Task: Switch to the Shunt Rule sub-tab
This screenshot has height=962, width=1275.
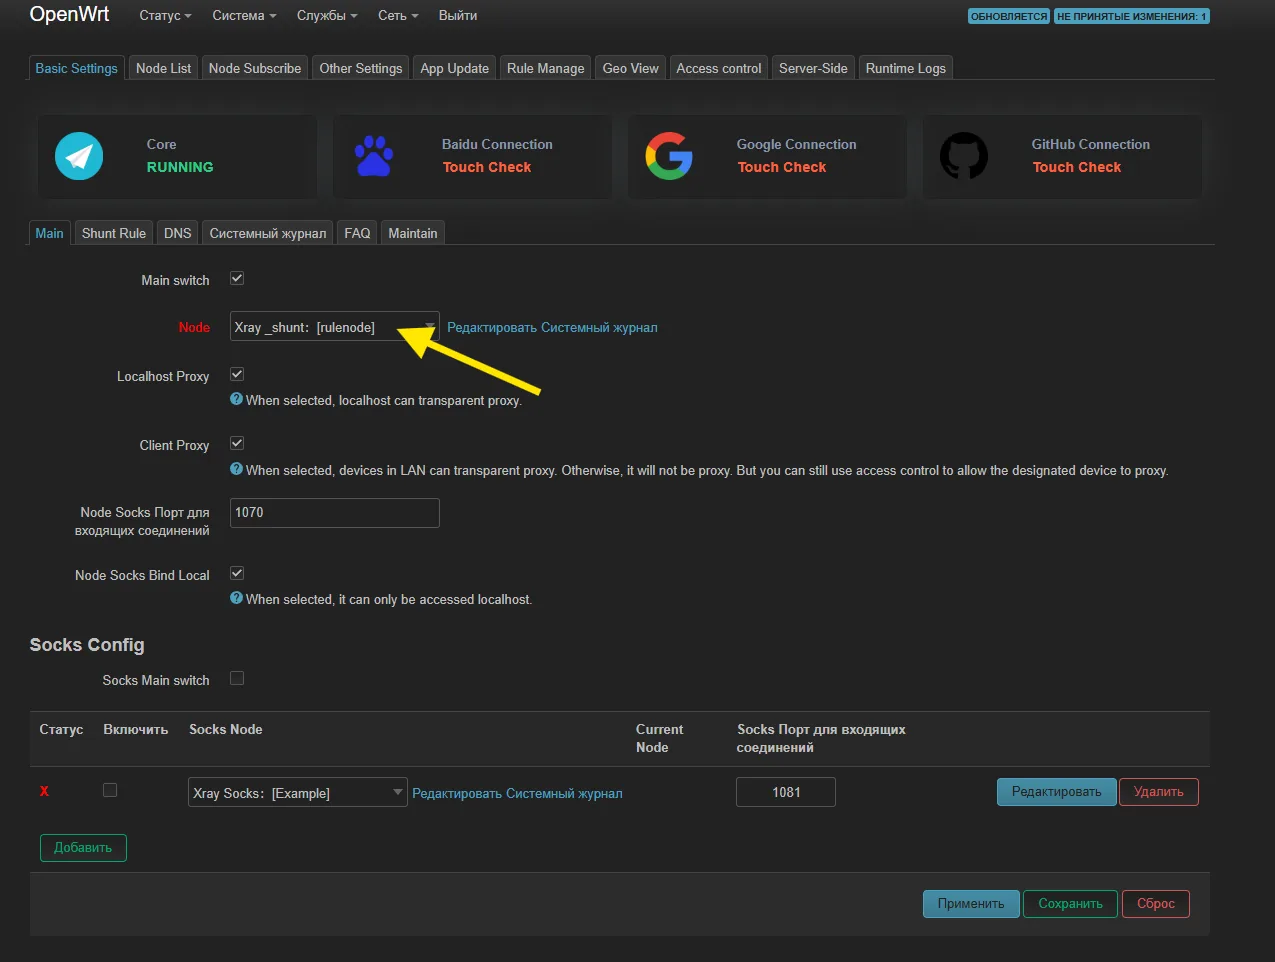Action: 114,233
